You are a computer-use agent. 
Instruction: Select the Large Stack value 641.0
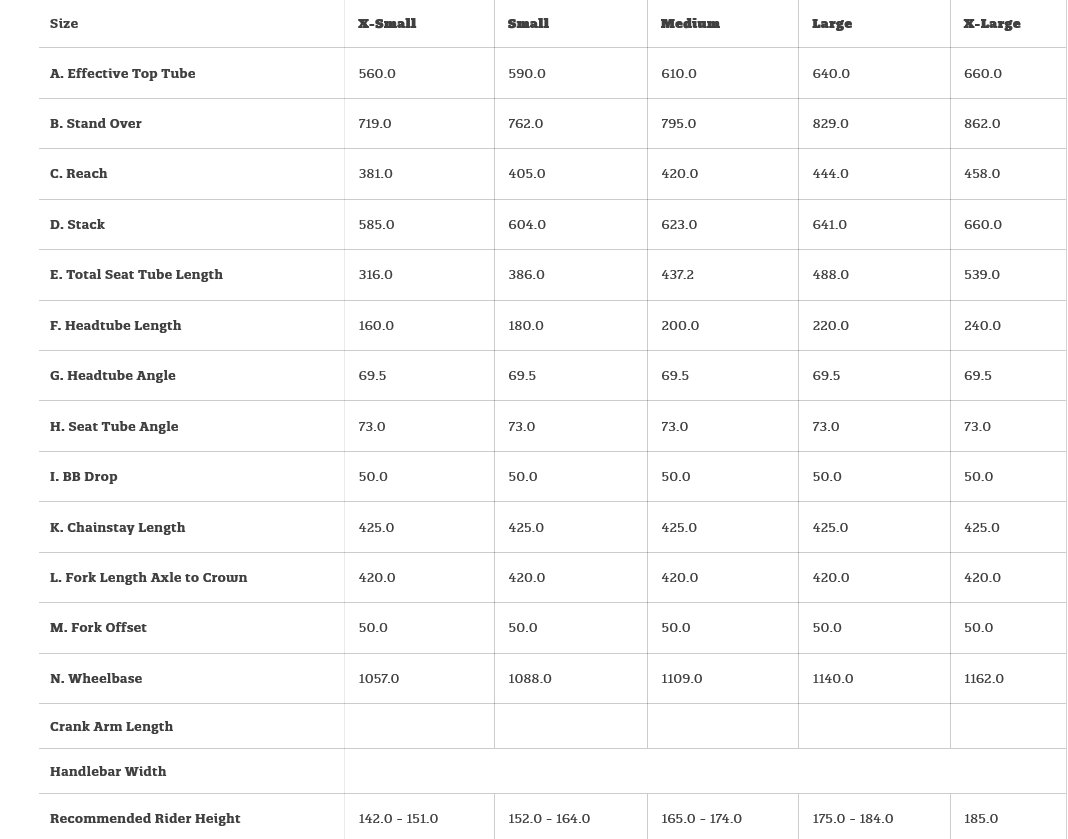coord(830,225)
